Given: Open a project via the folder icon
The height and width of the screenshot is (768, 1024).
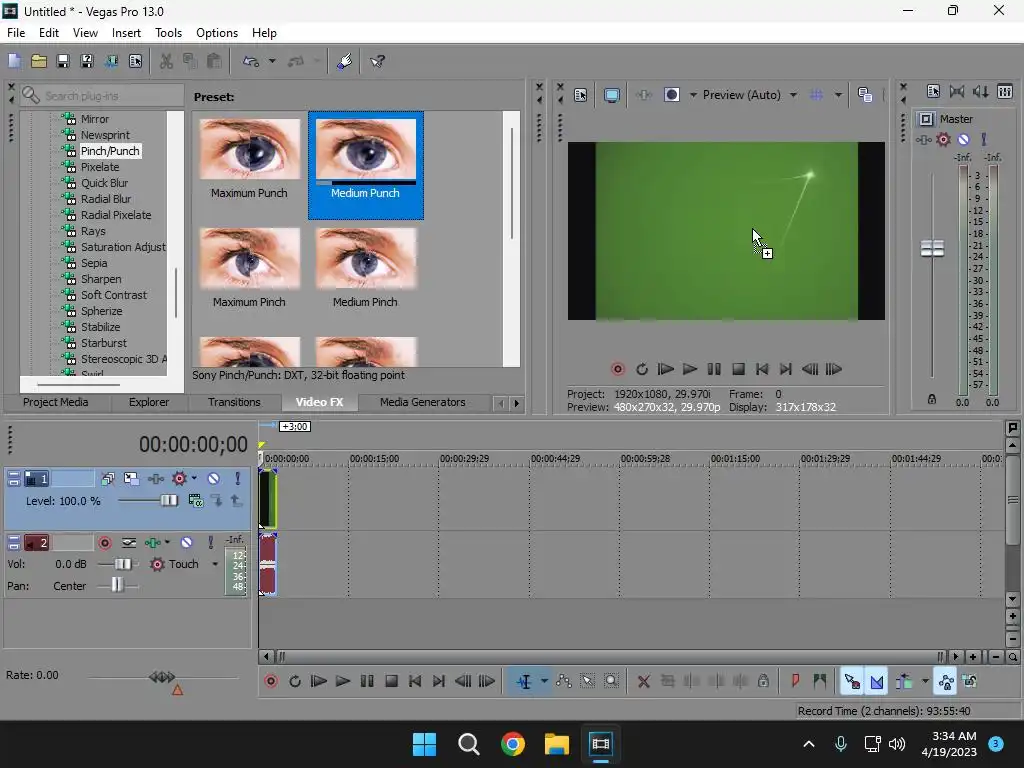Looking at the screenshot, I should coord(39,61).
